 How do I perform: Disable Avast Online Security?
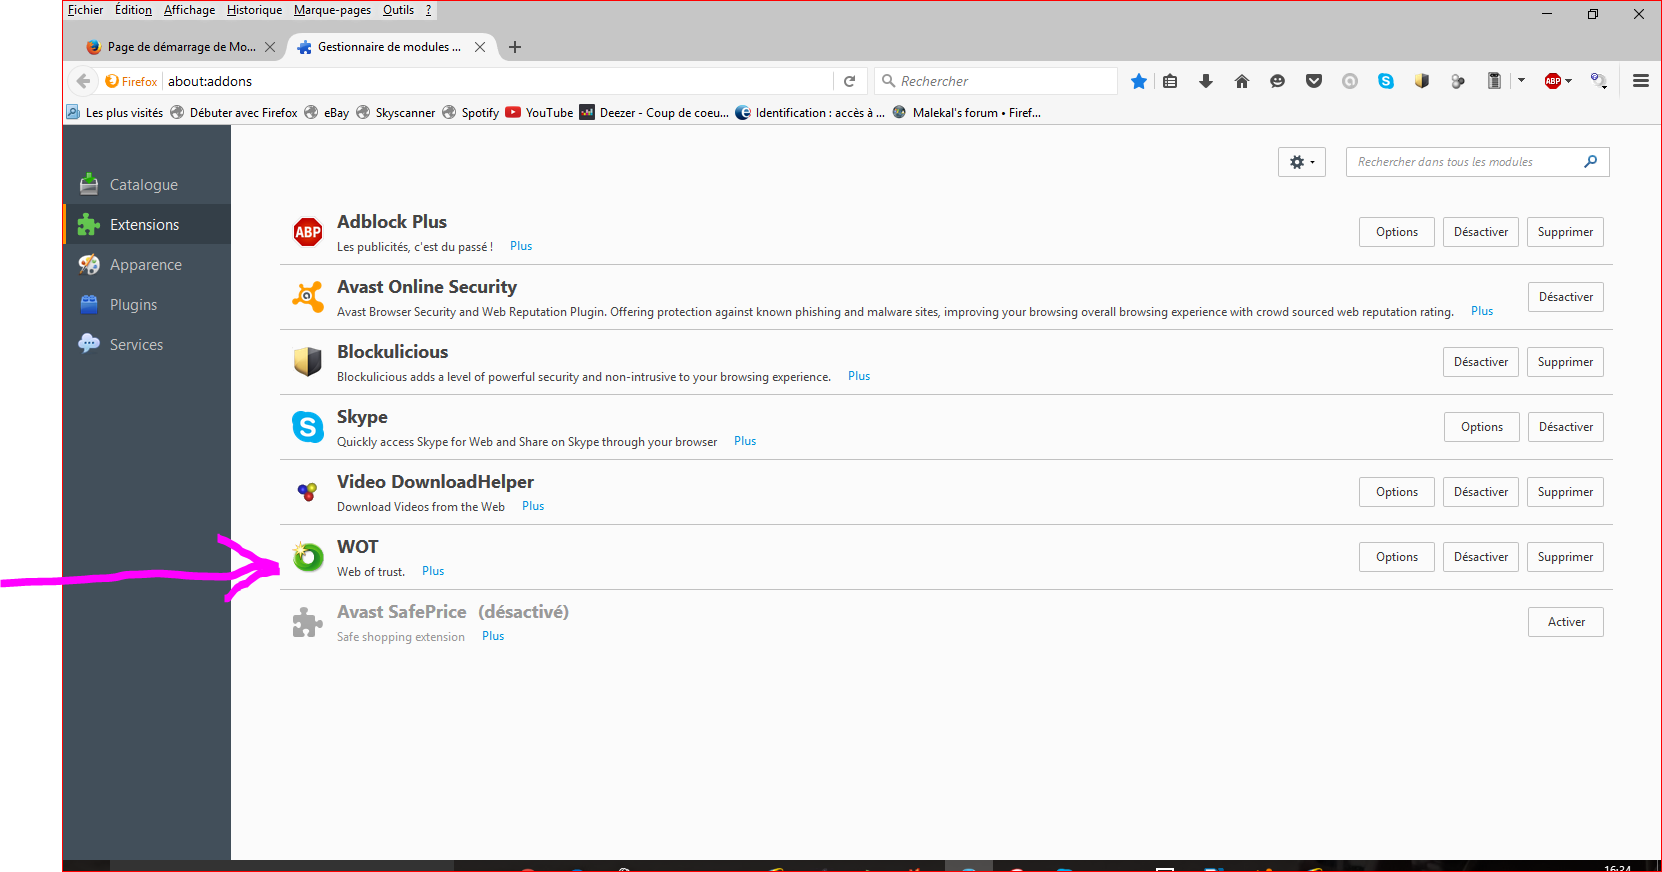(1565, 297)
